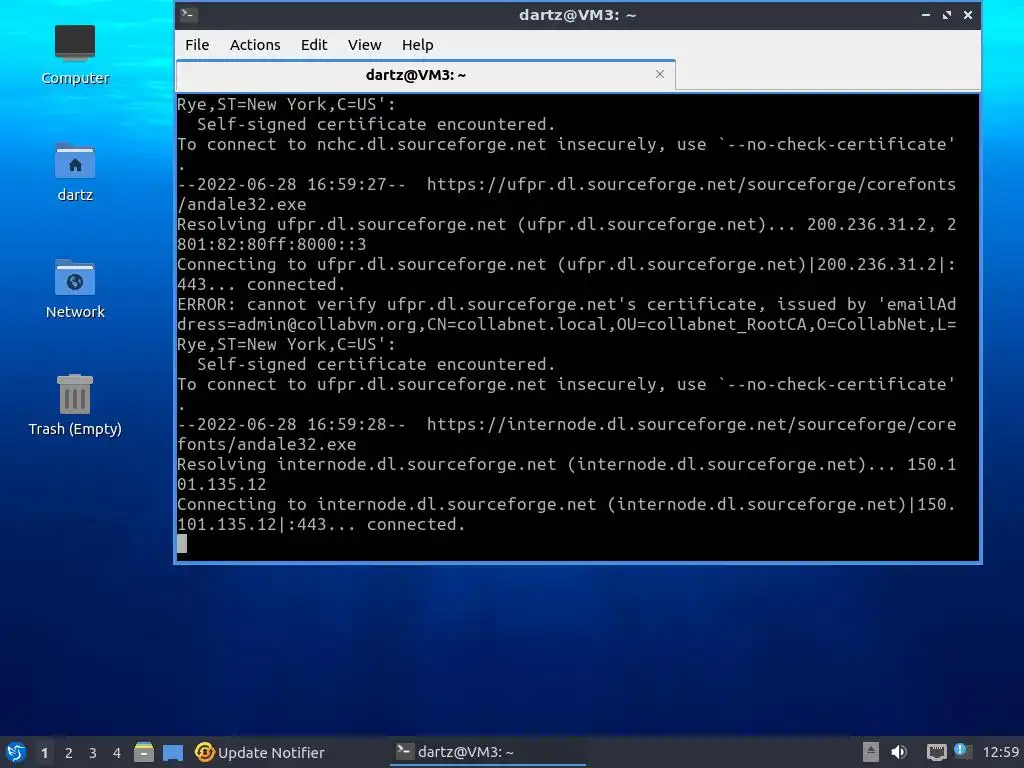The image size is (1024, 768).
Task: Click the removable media eject tray icon
Action: click(870, 752)
